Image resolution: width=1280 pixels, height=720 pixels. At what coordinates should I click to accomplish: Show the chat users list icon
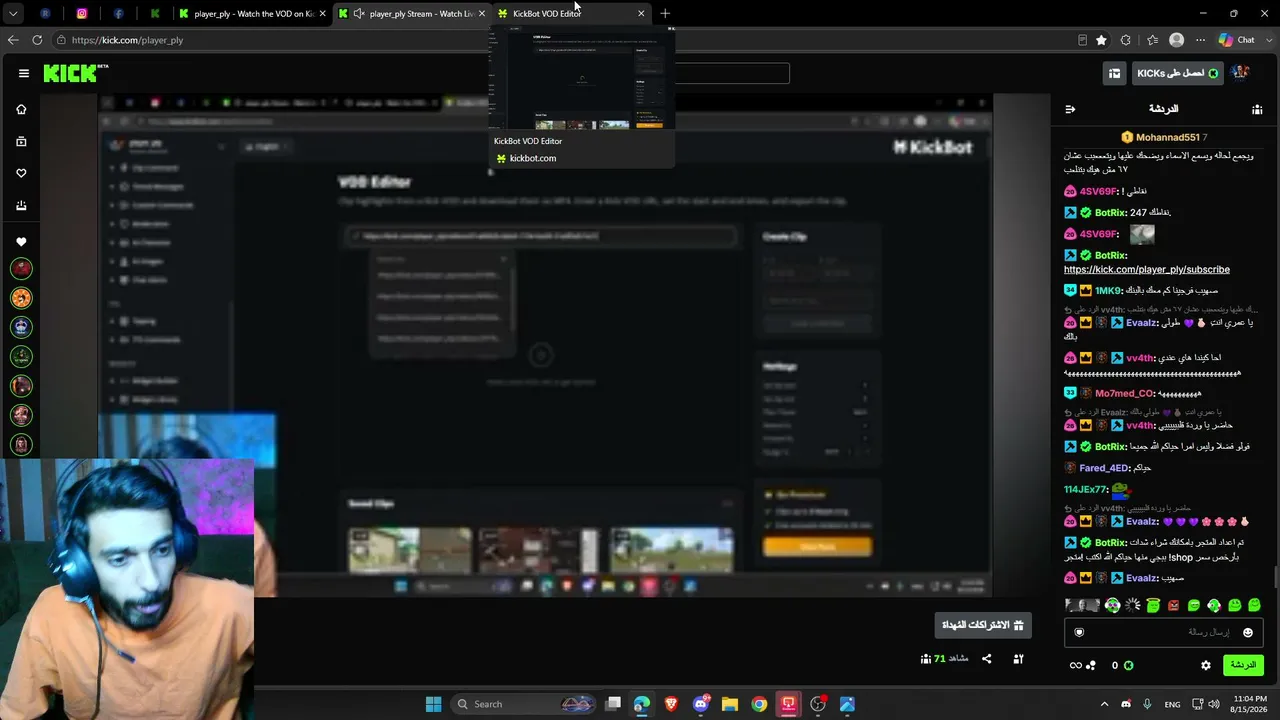pyautogui.click(x=1257, y=109)
